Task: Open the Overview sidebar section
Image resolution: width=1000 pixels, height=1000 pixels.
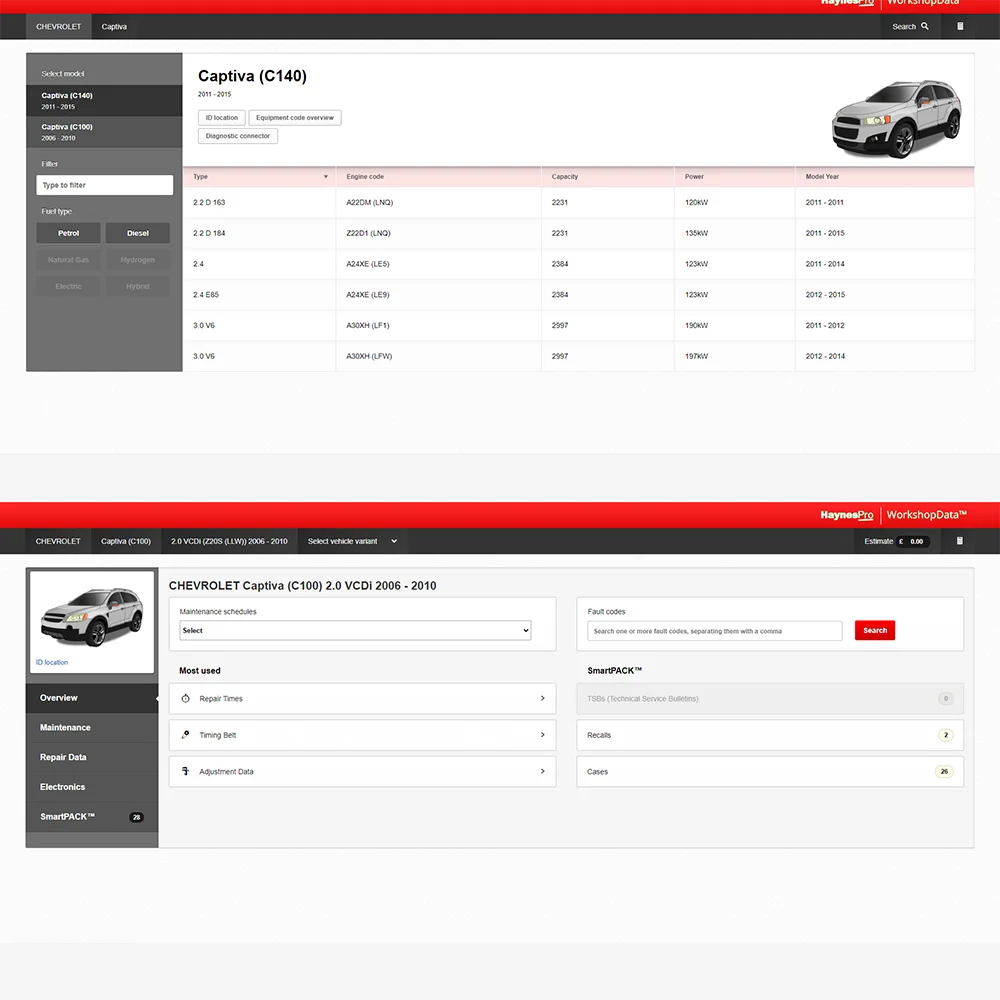Action: tap(92, 698)
